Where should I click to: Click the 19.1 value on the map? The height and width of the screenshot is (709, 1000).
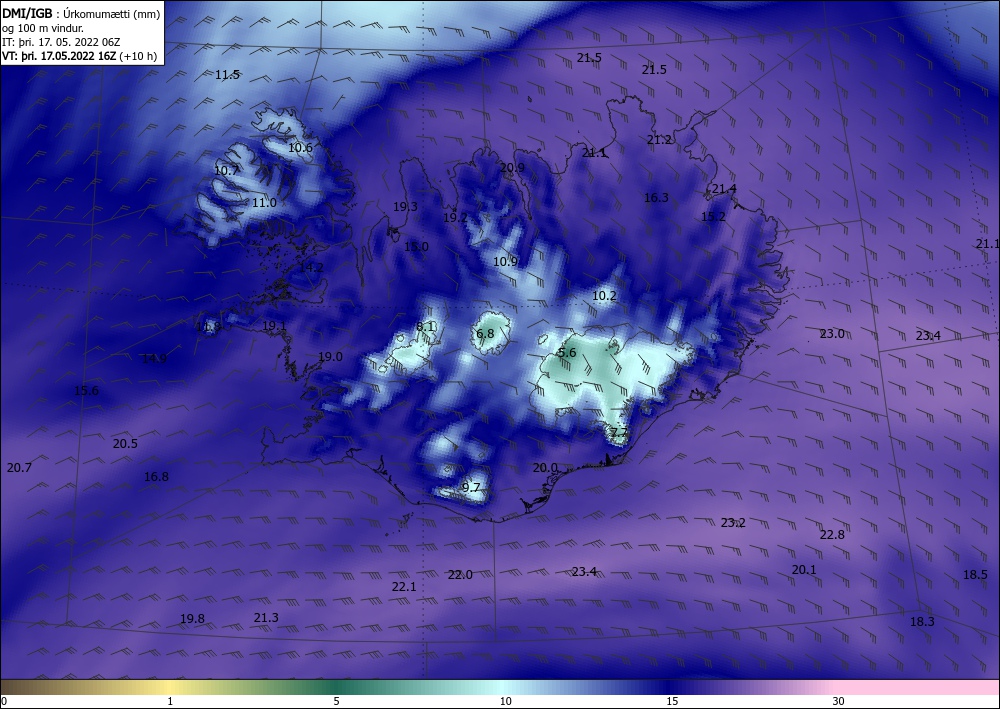point(274,326)
